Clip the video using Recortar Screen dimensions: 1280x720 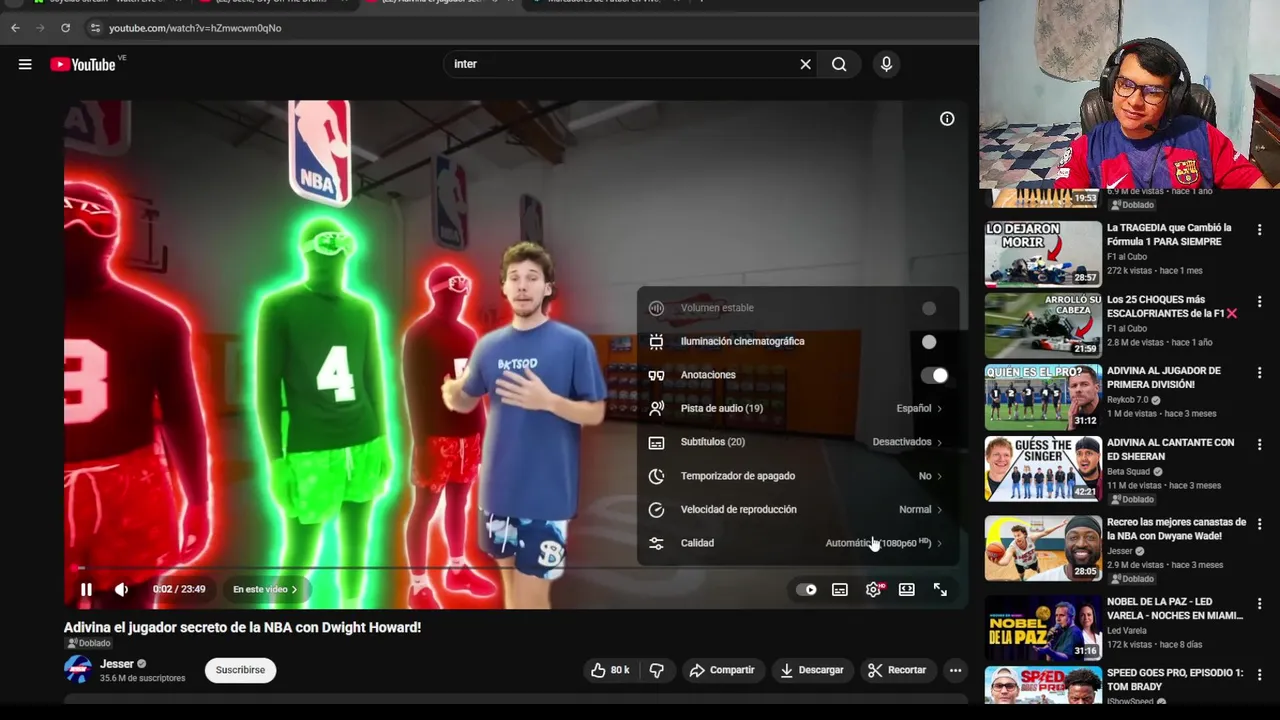click(897, 670)
